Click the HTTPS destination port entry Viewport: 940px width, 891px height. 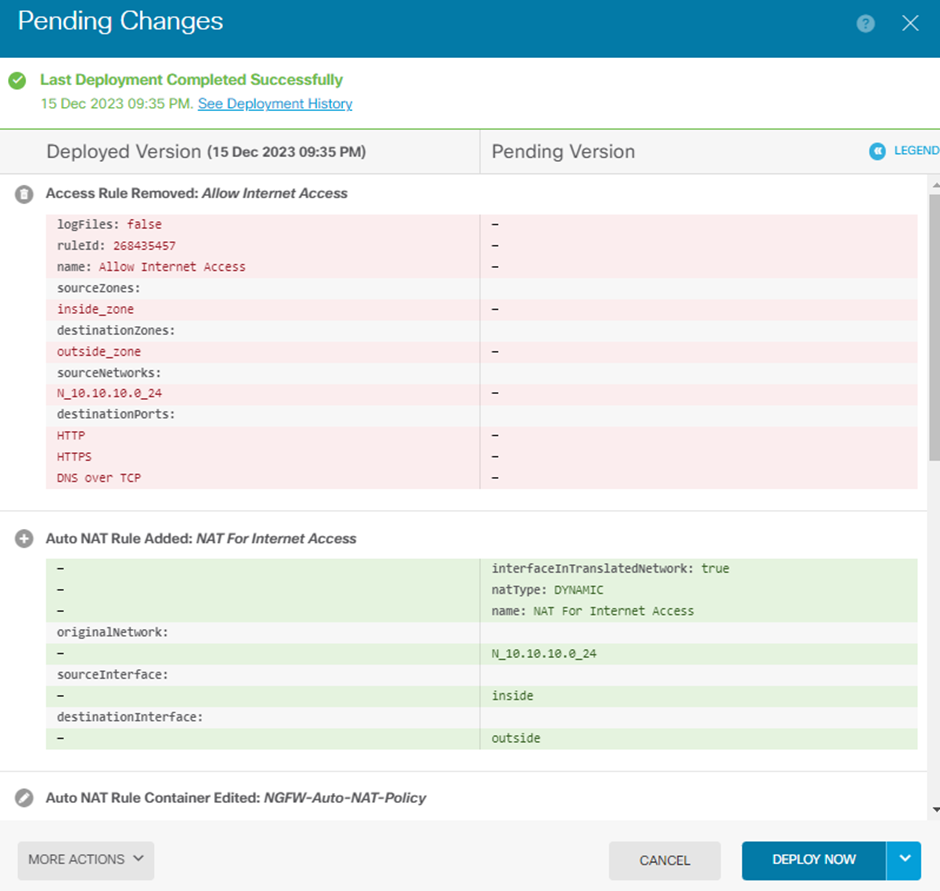[x=74, y=457]
